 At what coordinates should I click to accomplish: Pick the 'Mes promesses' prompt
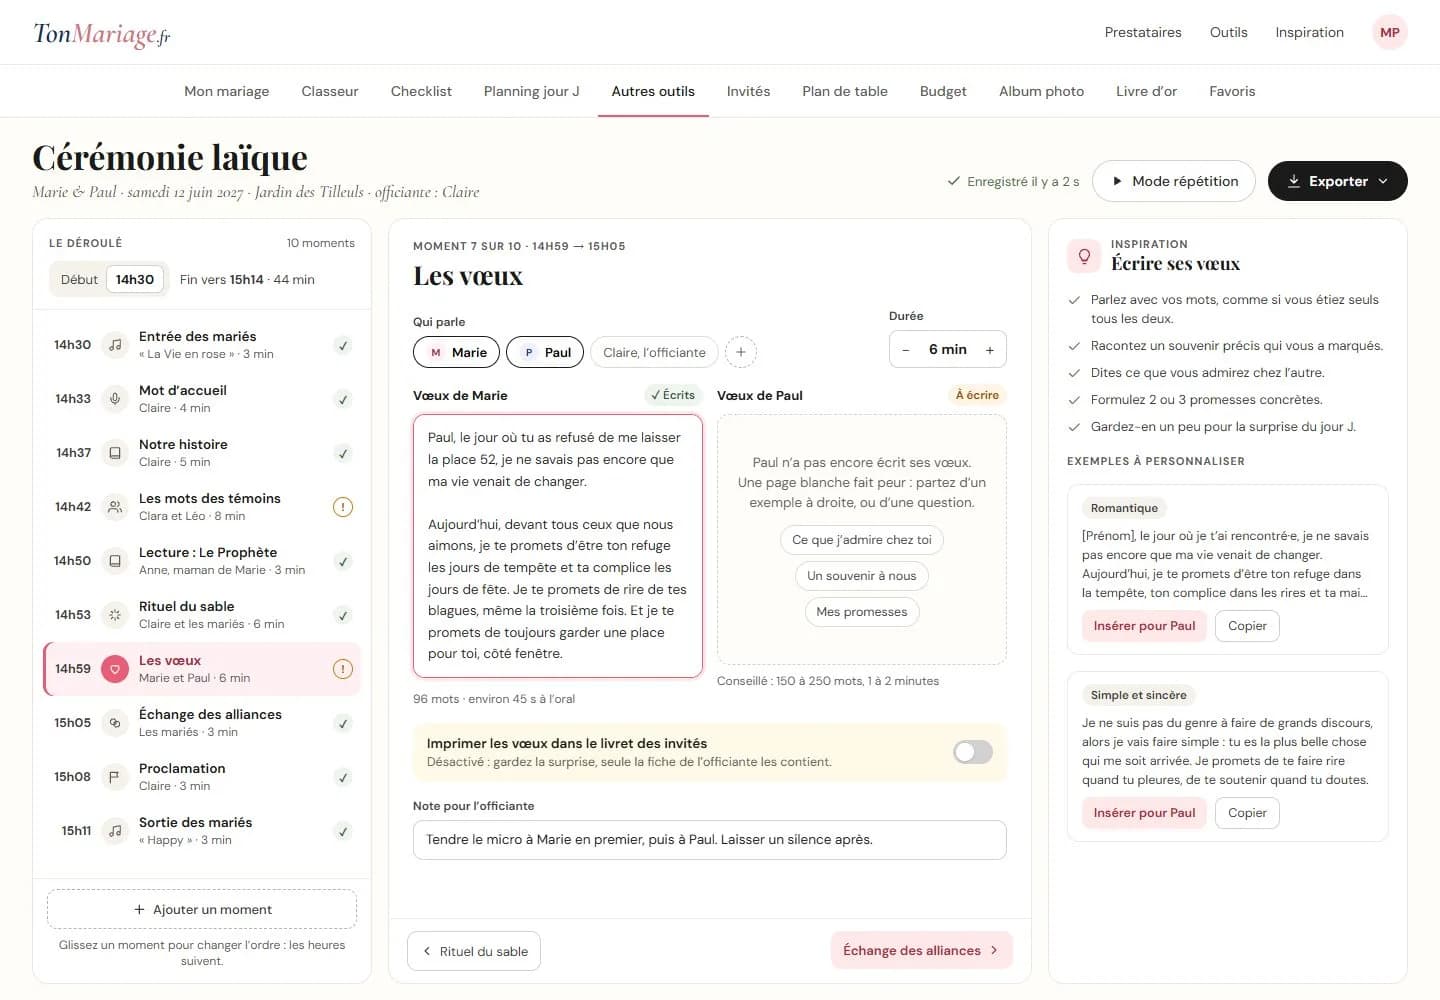point(862,612)
